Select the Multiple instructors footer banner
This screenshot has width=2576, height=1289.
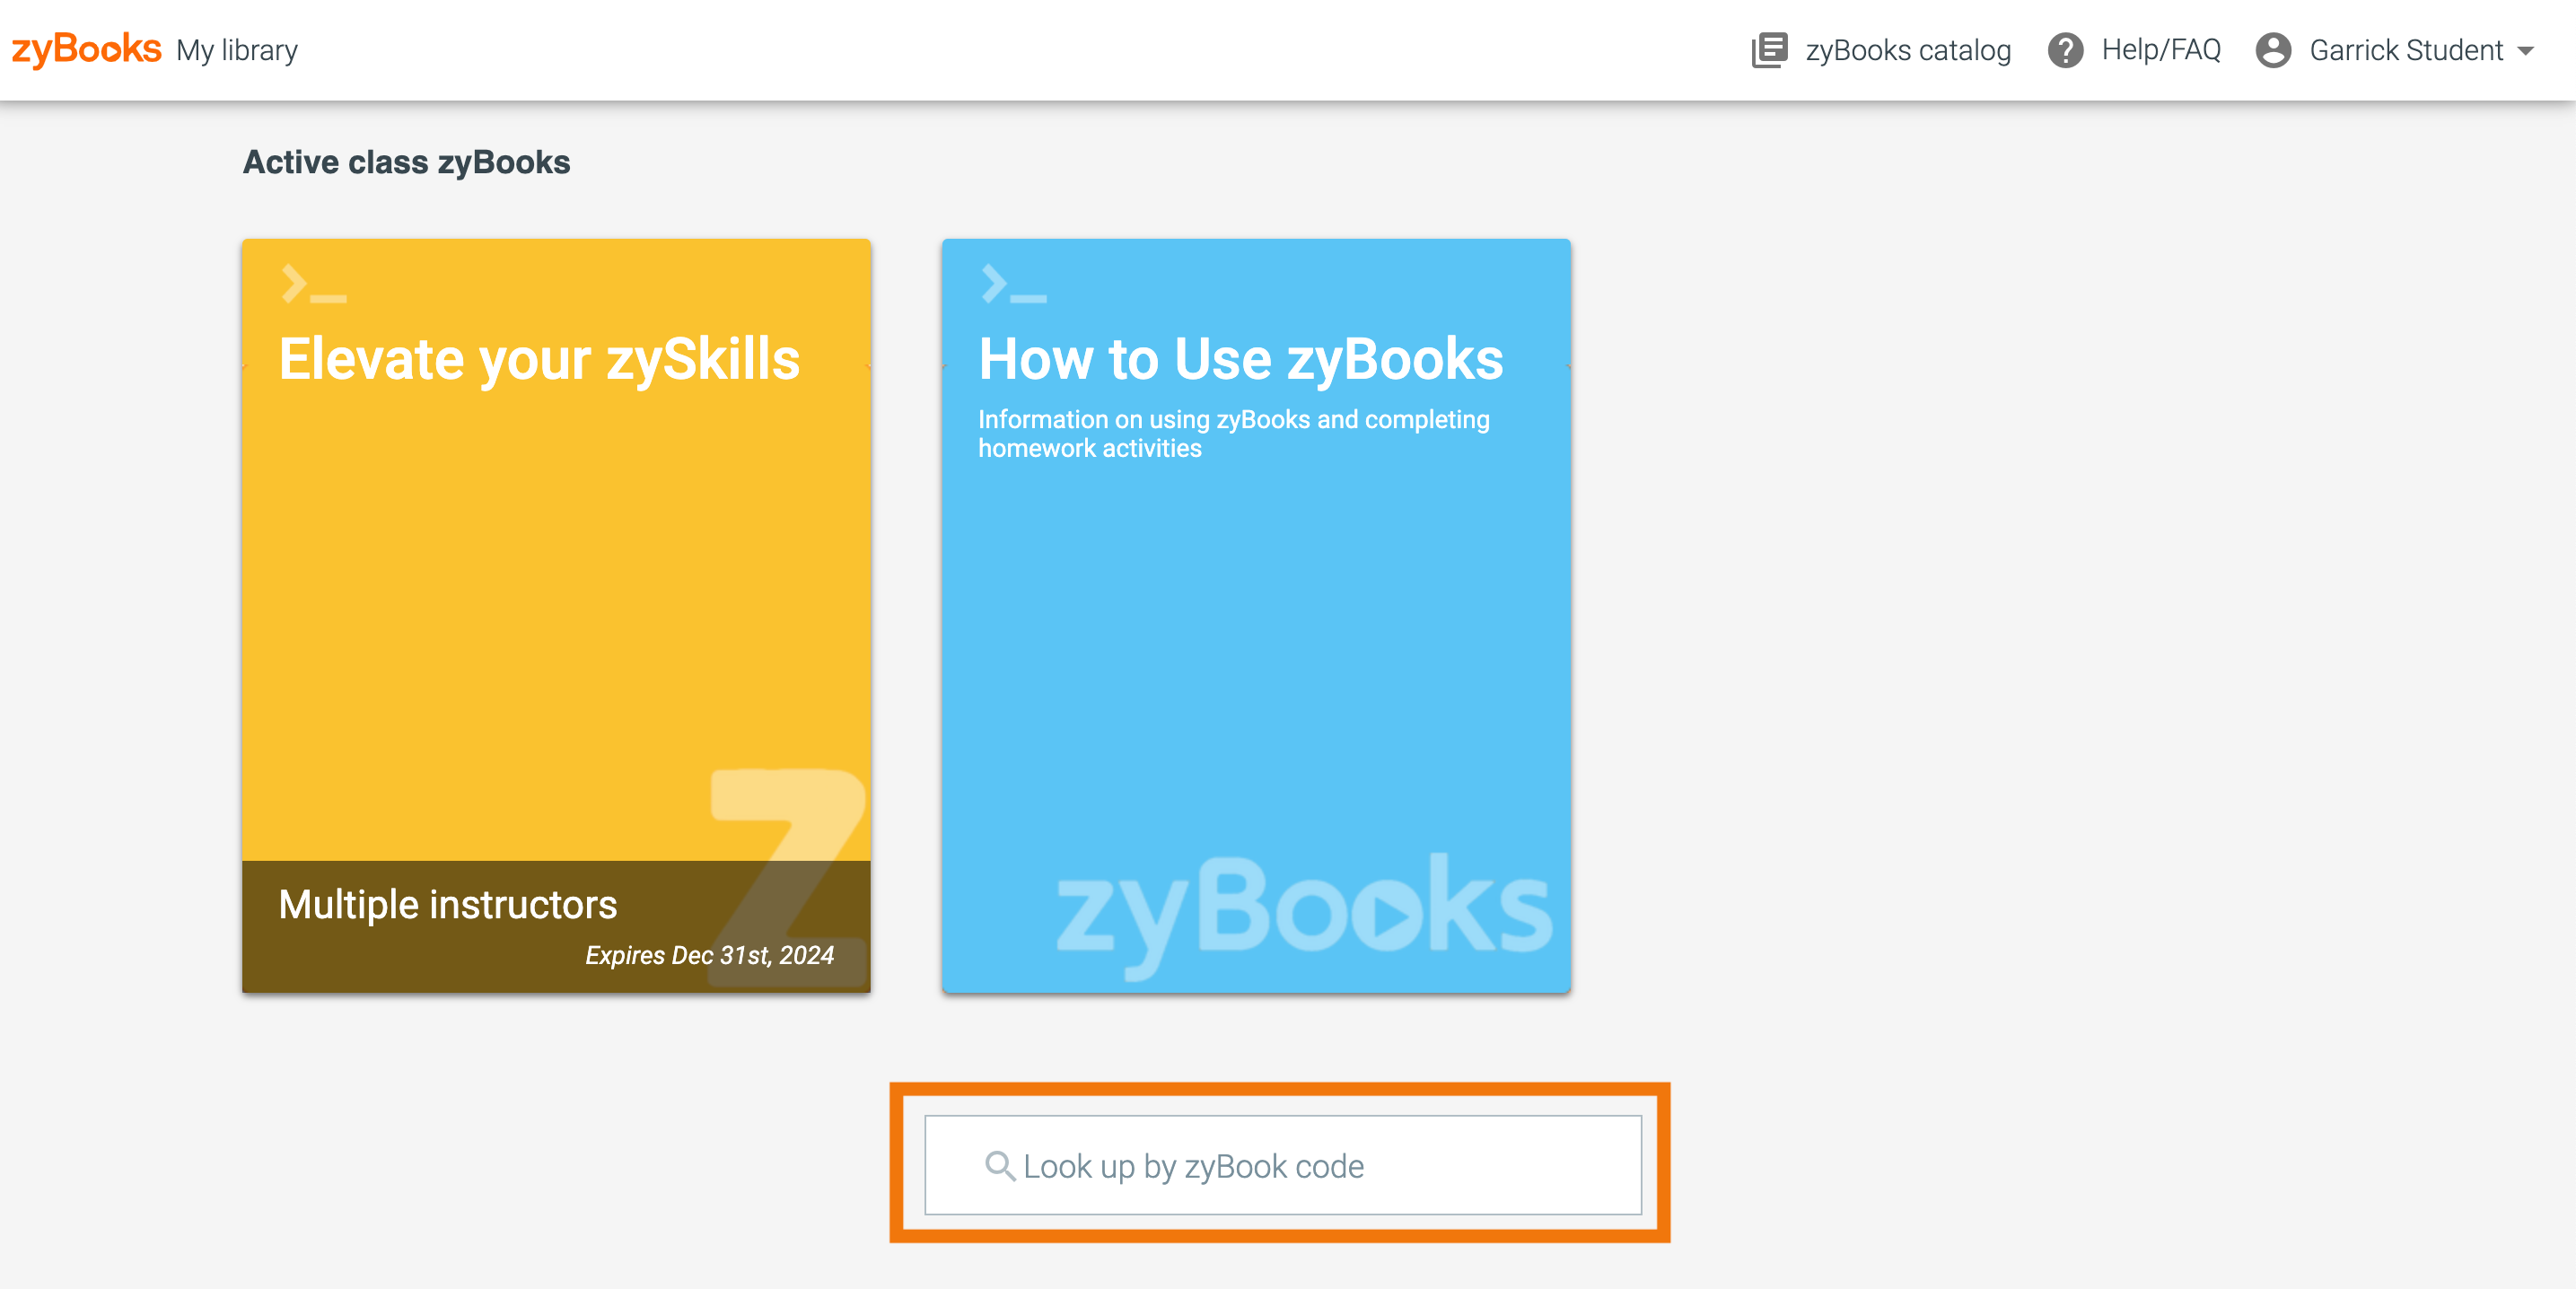[x=448, y=904]
